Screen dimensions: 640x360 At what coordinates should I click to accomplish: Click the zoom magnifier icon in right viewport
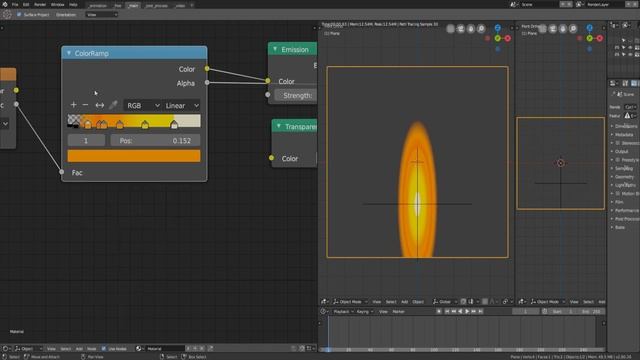point(573,29)
